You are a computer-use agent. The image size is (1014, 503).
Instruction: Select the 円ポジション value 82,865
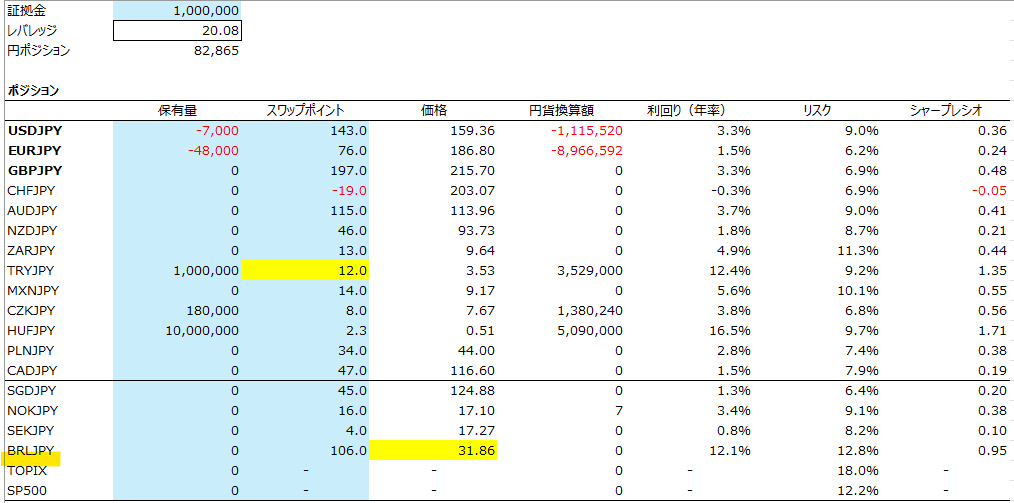click(177, 51)
